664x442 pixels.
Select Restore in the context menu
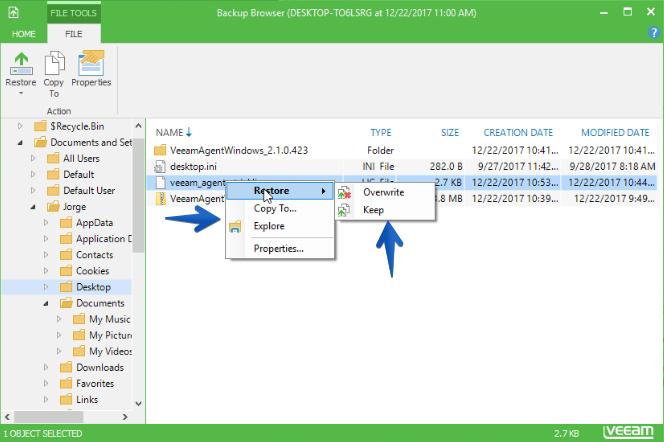(280, 191)
